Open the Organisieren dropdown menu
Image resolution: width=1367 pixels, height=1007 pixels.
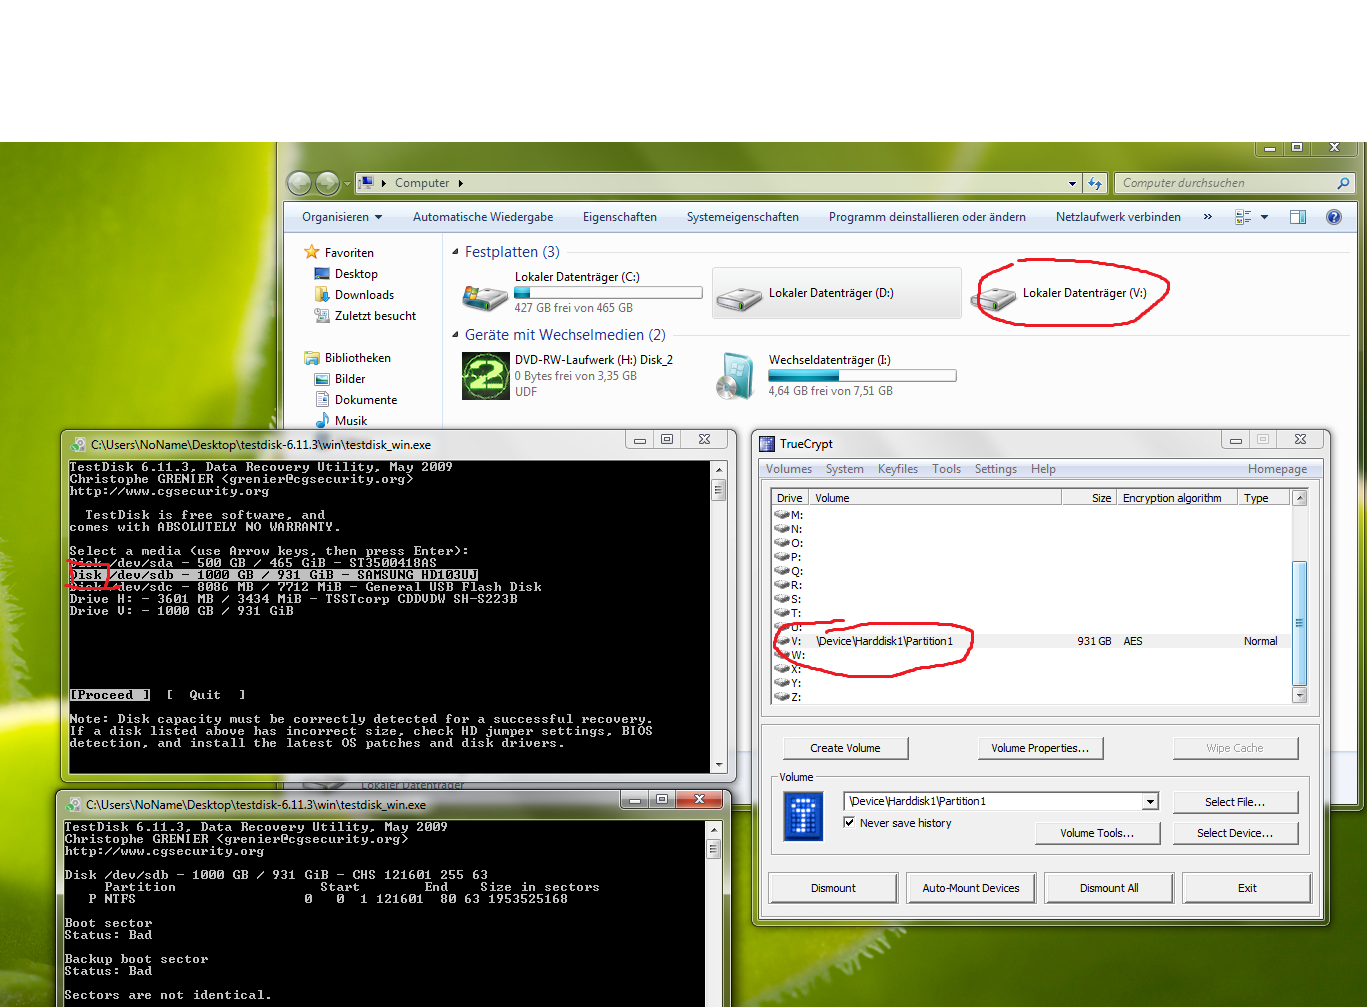tap(342, 217)
